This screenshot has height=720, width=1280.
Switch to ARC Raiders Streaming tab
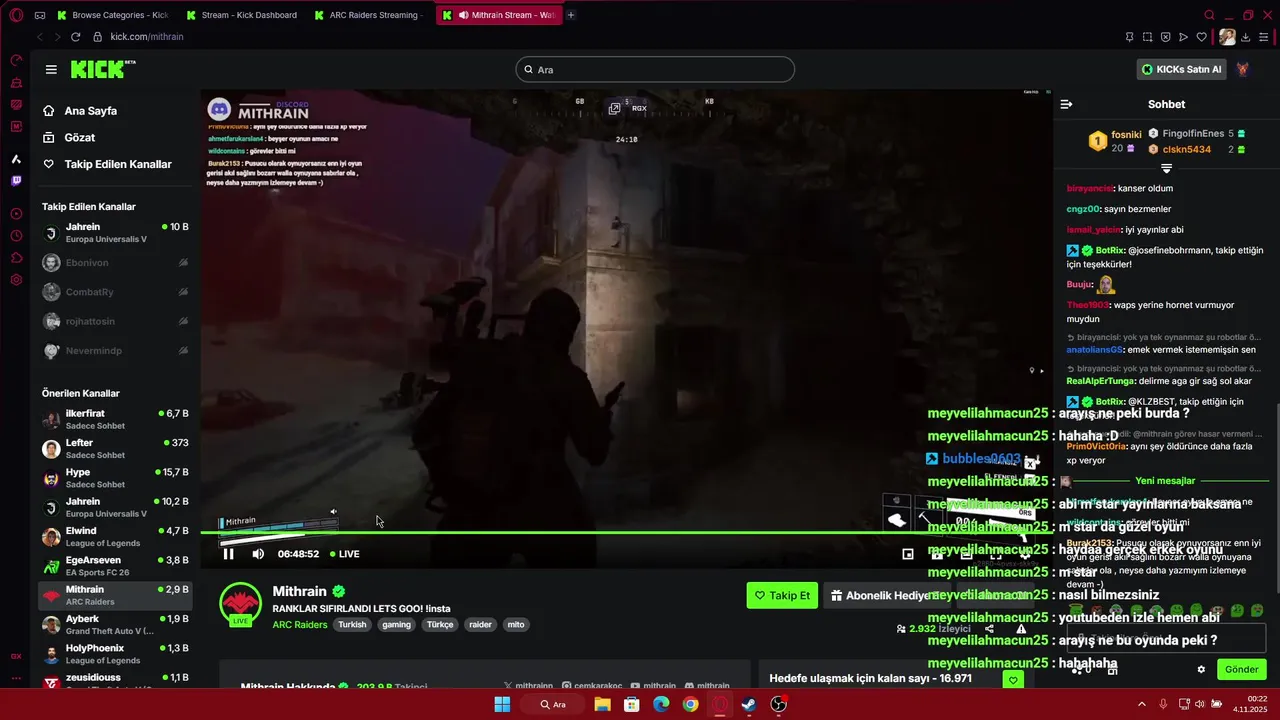[369, 15]
